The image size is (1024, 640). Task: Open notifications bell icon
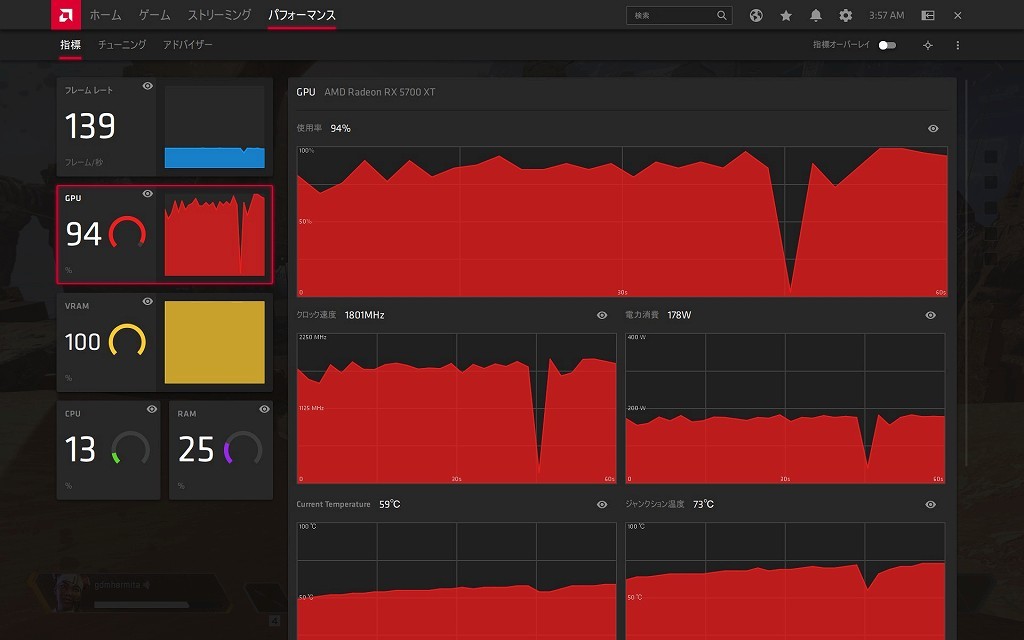point(816,16)
